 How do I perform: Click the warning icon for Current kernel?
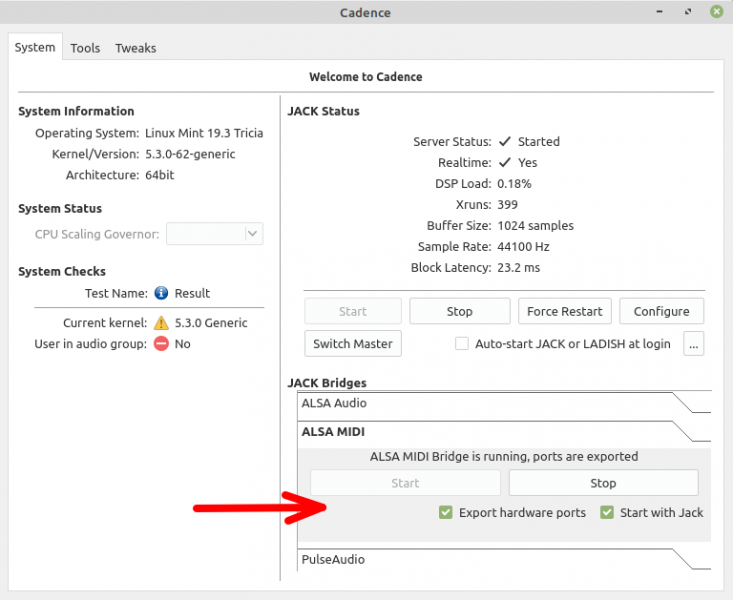click(161, 323)
